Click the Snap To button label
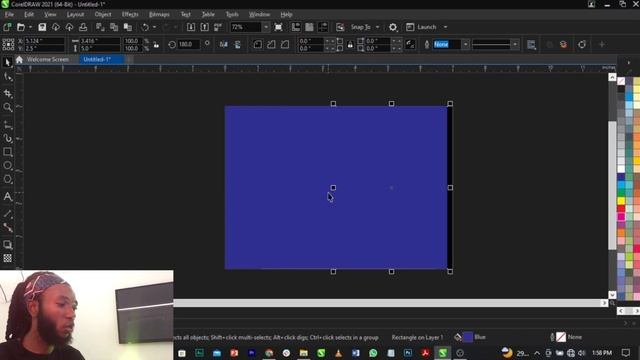This screenshot has height=360, width=640. pyautogui.click(x=360, y=27)
